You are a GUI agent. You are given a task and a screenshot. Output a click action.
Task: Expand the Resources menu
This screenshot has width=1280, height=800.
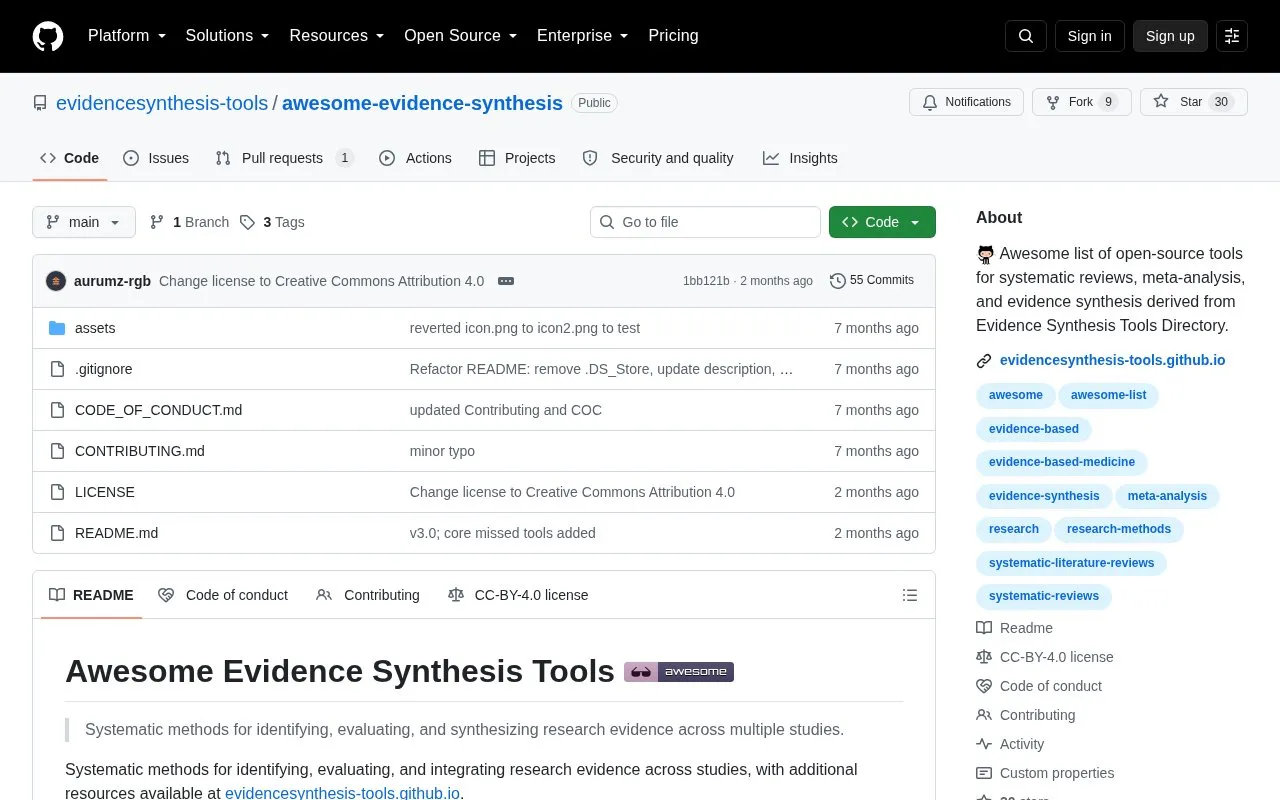click(x=337, y=36)
